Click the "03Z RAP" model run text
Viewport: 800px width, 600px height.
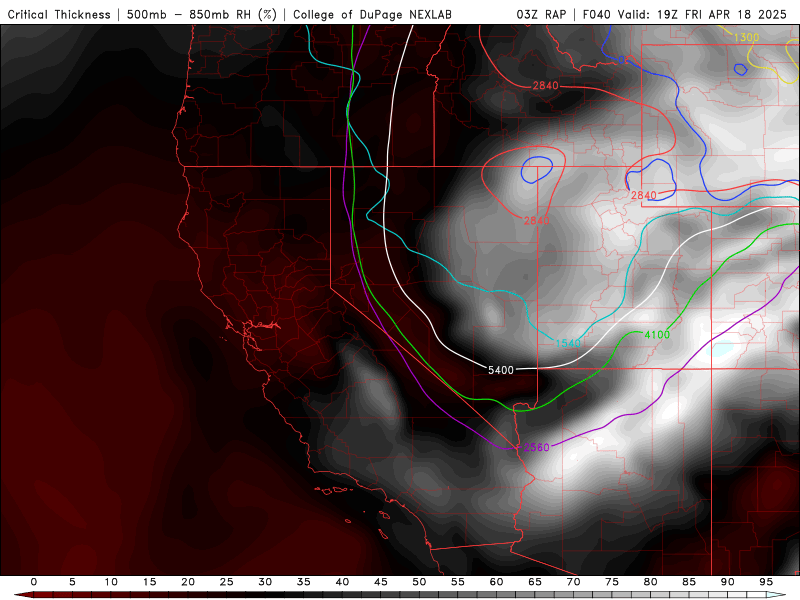point(541,14)
